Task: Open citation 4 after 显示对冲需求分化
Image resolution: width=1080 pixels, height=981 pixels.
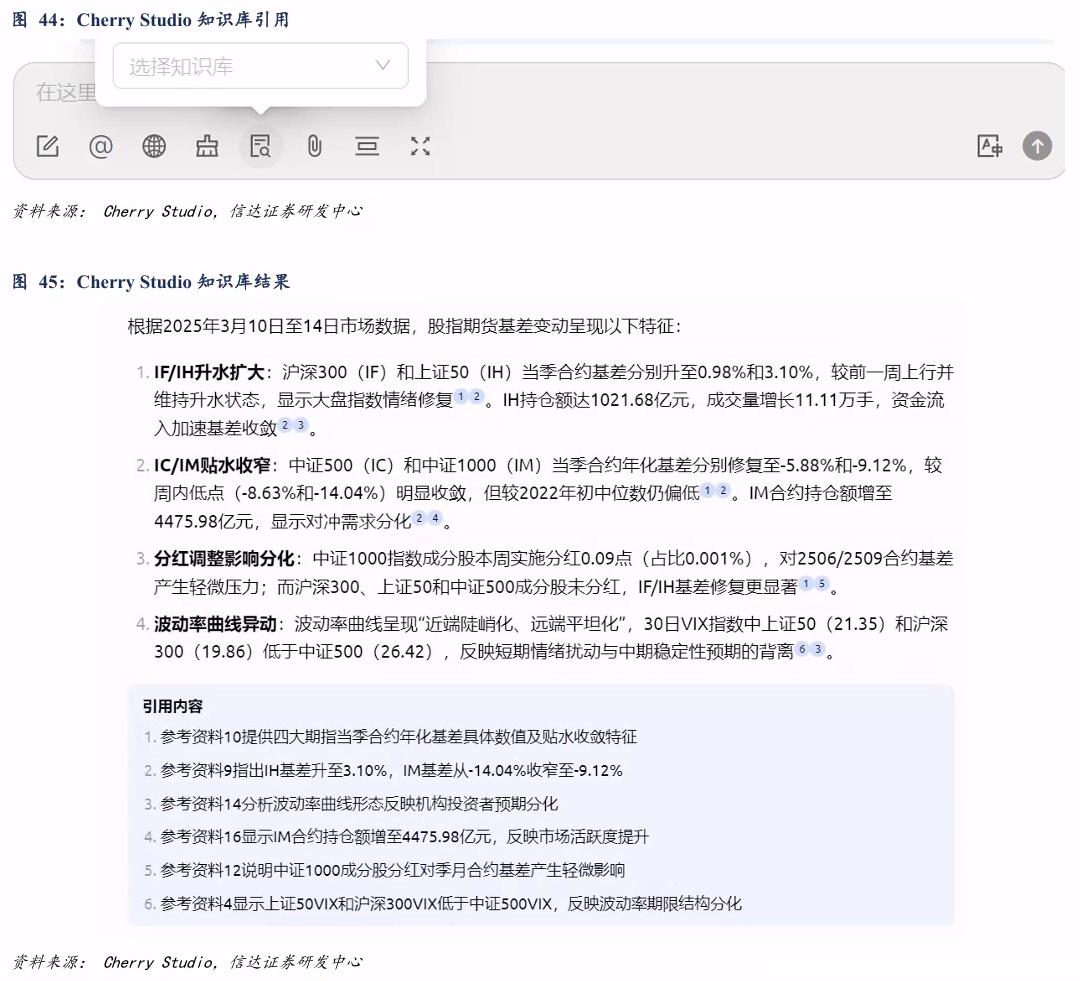Action: [435, 517]
